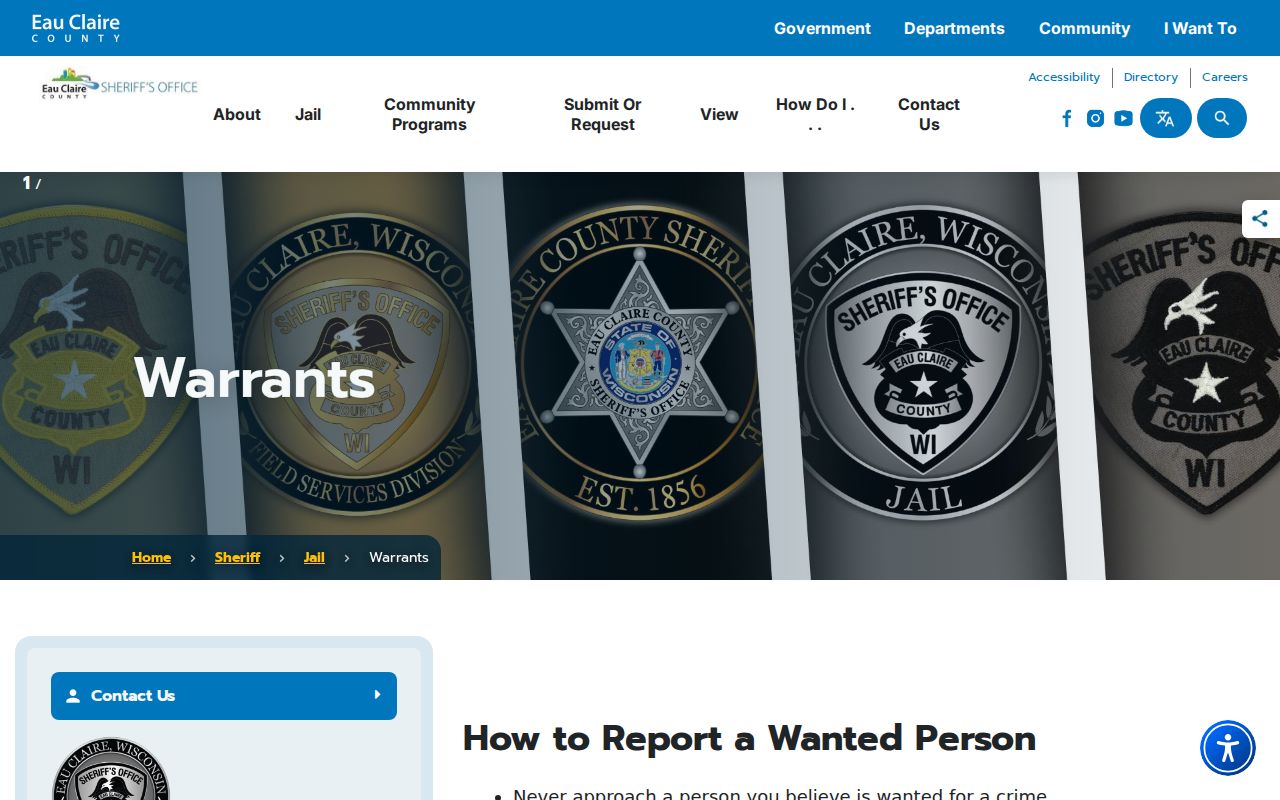Viewport: 1280px width, 800px height.
Task: Click the Warrants page title
Action: pyautogui.click(x=254, y=378)
